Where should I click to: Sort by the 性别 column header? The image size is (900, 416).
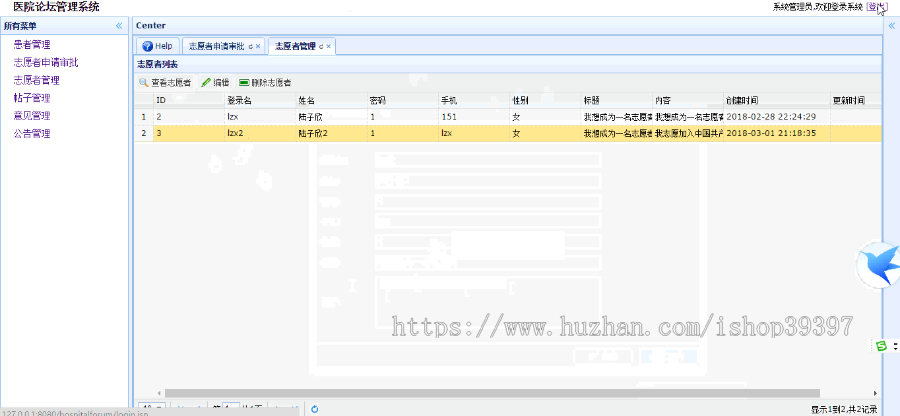pyautogui.click(x=544, y=100)
